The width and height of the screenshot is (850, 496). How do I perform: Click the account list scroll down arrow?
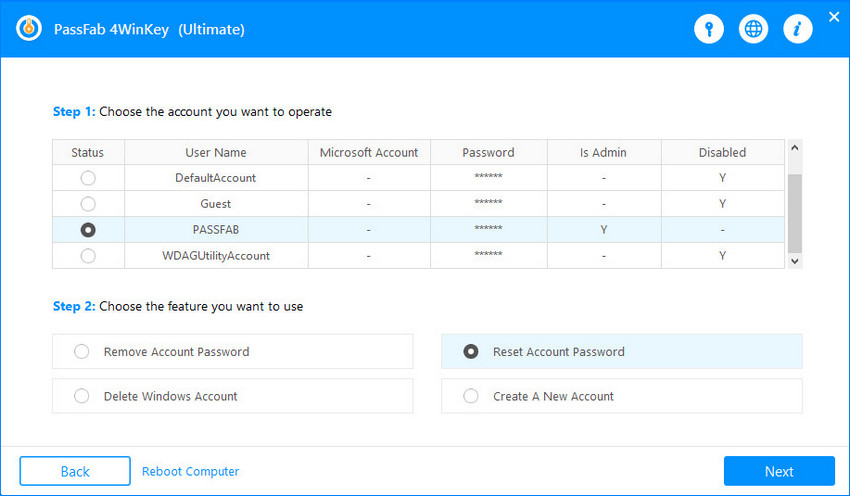coord(795,261)
